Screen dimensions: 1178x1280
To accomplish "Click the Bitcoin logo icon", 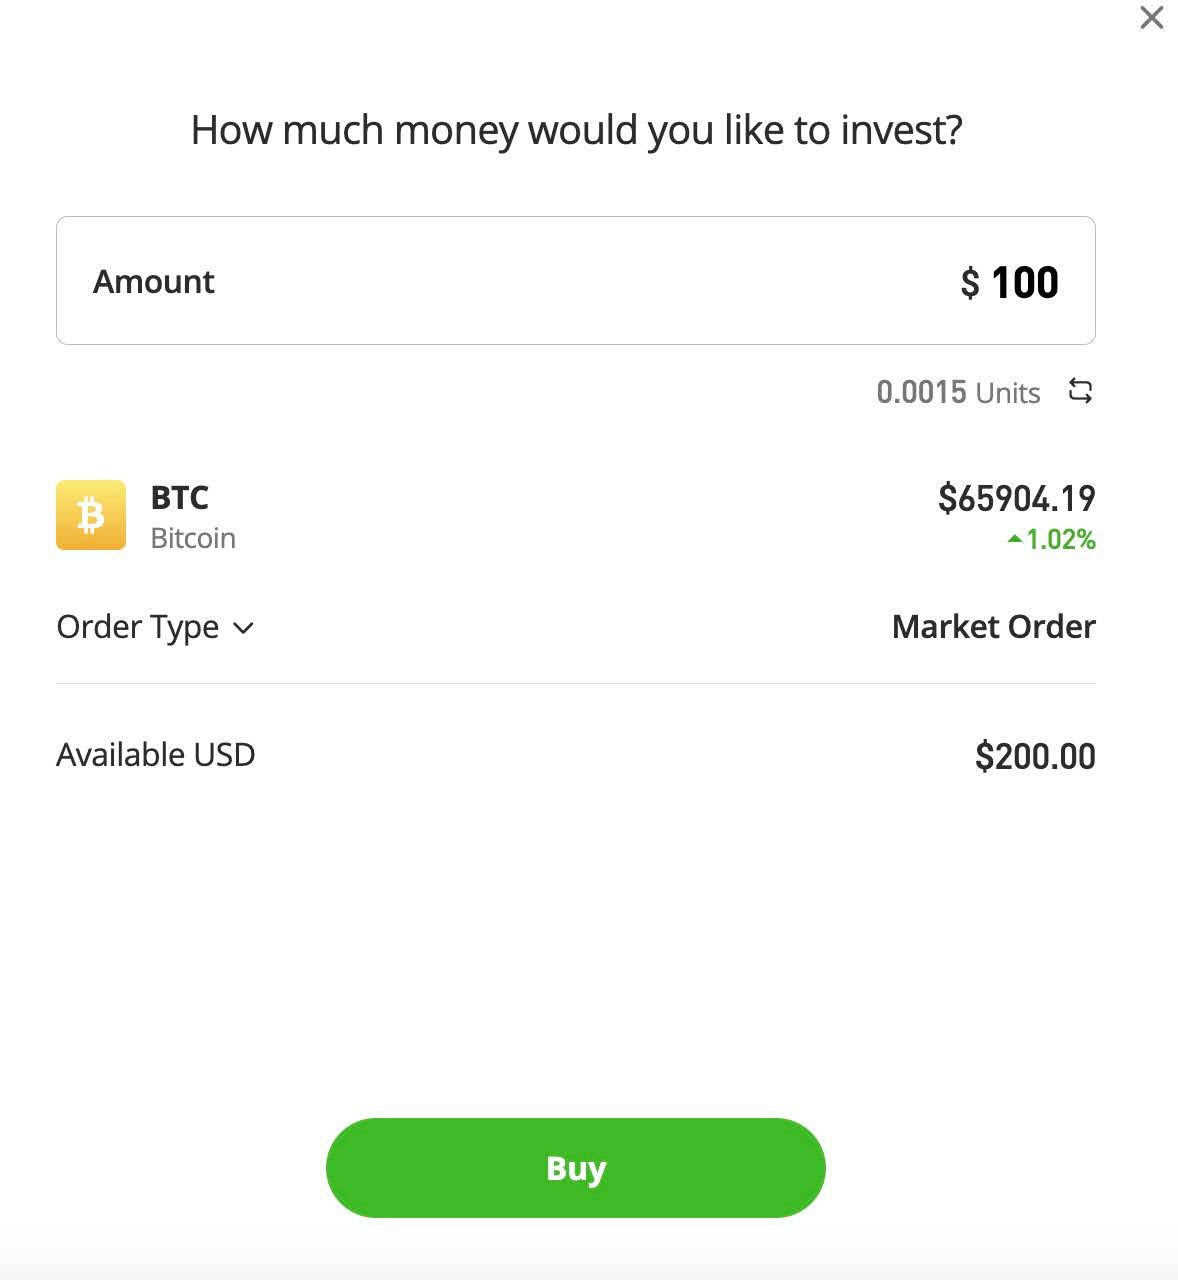I will [91, 515].
